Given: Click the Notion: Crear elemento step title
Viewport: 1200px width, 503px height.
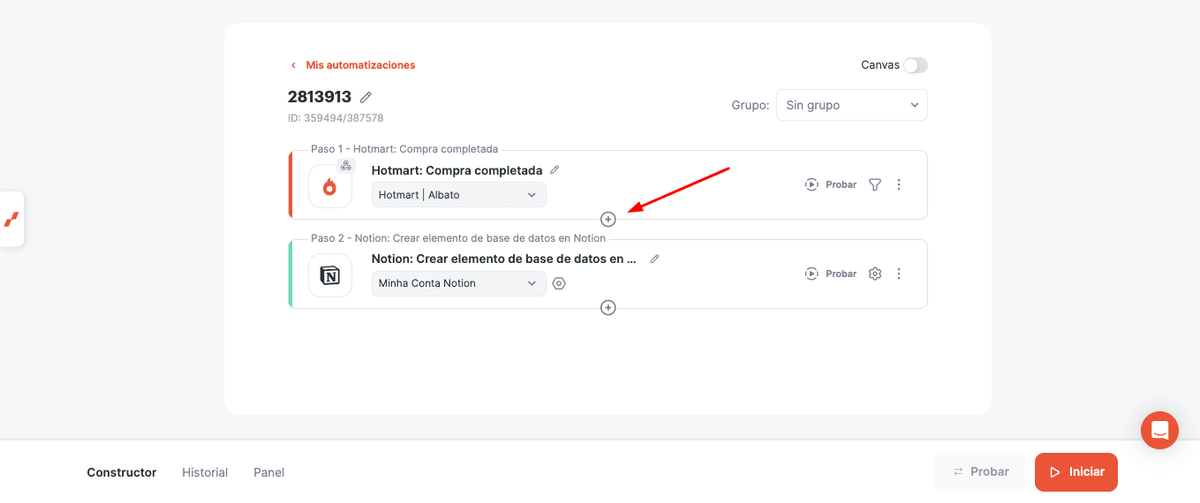Looking at the screenshot, I should (x=504, y=258).
